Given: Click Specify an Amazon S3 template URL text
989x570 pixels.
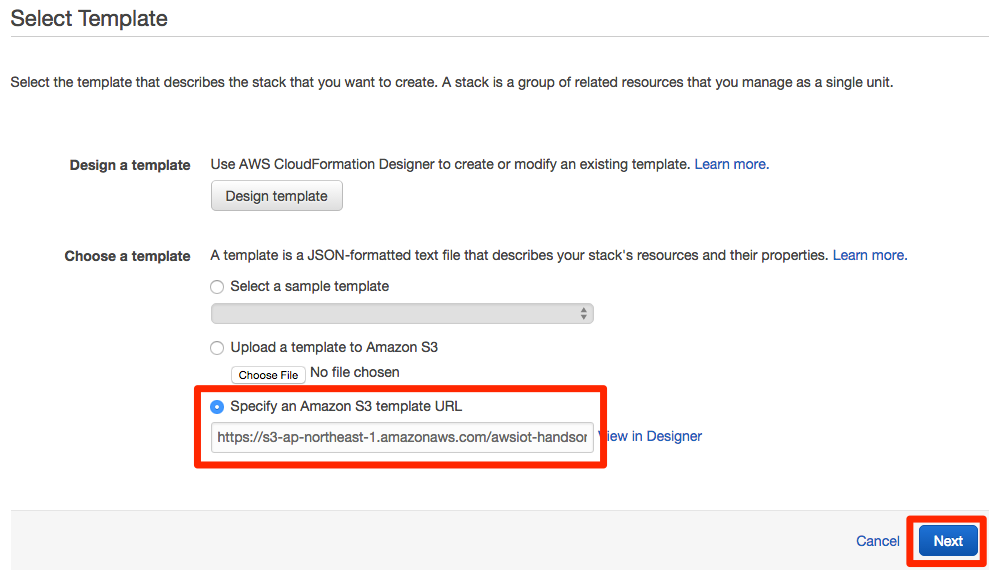Looking at the screenshot, I should pyautogui.click(x=346, y=406).
